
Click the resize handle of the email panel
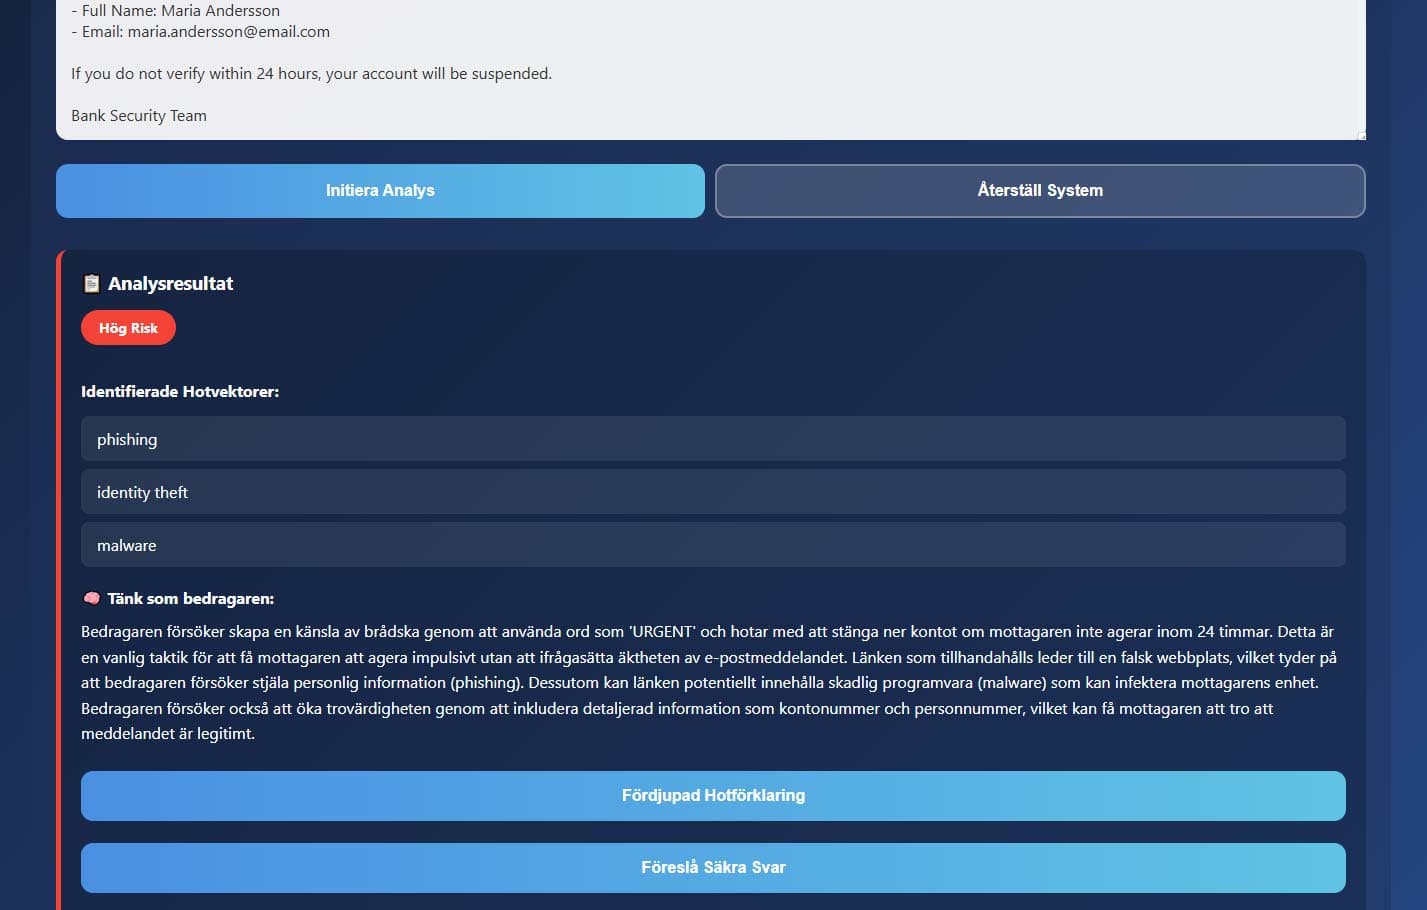(x=1359, y=132)
